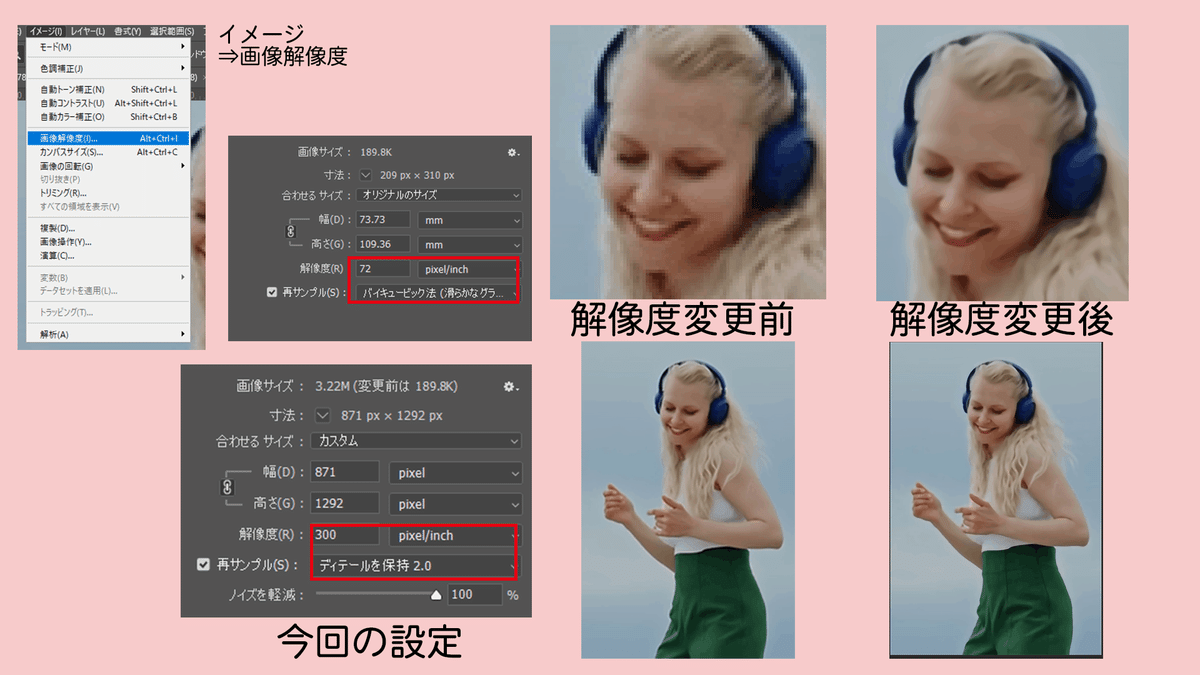Click the 幅(D) field showing 871
Screen dimensions: 1200x675
tap(345, 472)
